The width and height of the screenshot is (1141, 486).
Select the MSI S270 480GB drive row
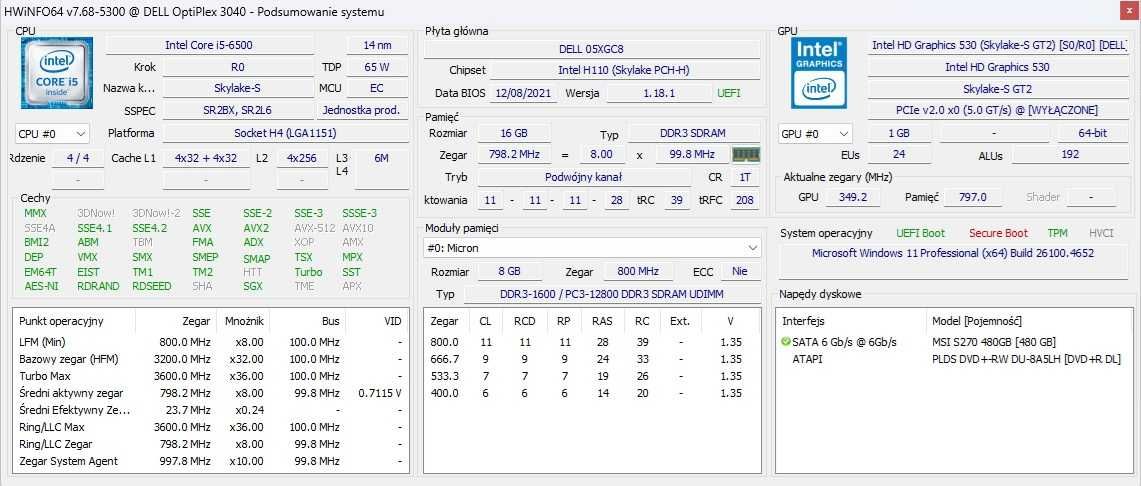tap(953, 342)
